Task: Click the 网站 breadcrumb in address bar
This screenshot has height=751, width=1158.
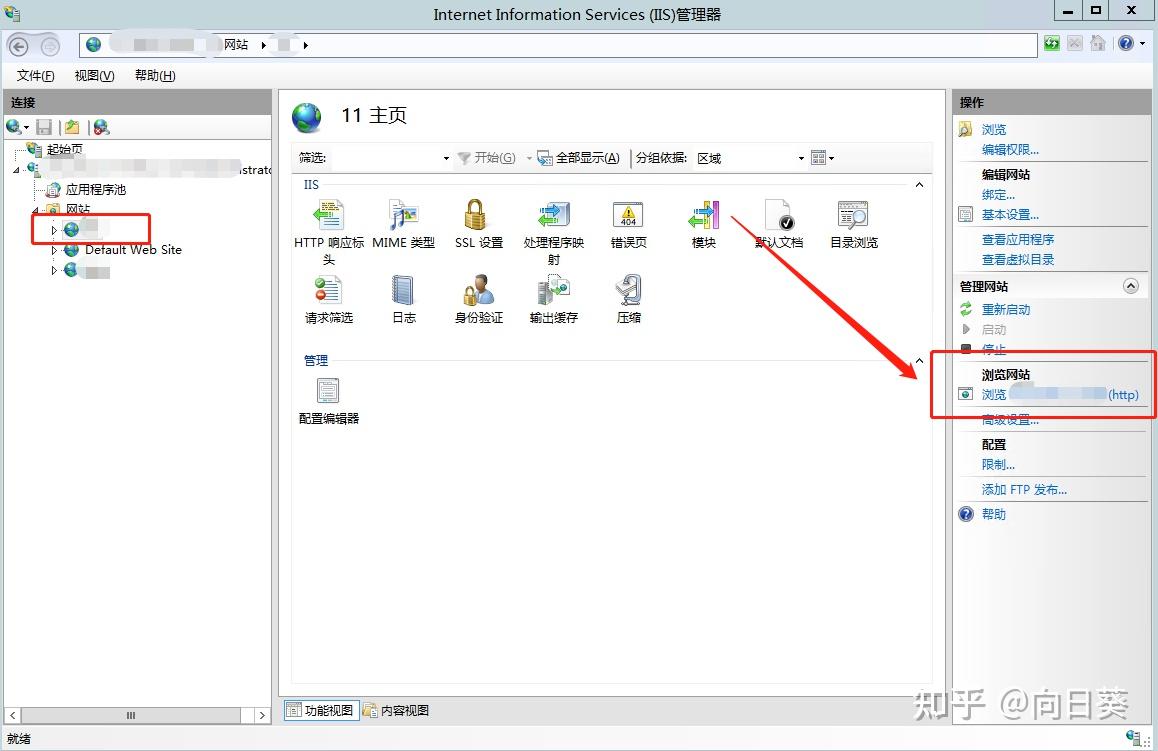Action: coord(236,45)
